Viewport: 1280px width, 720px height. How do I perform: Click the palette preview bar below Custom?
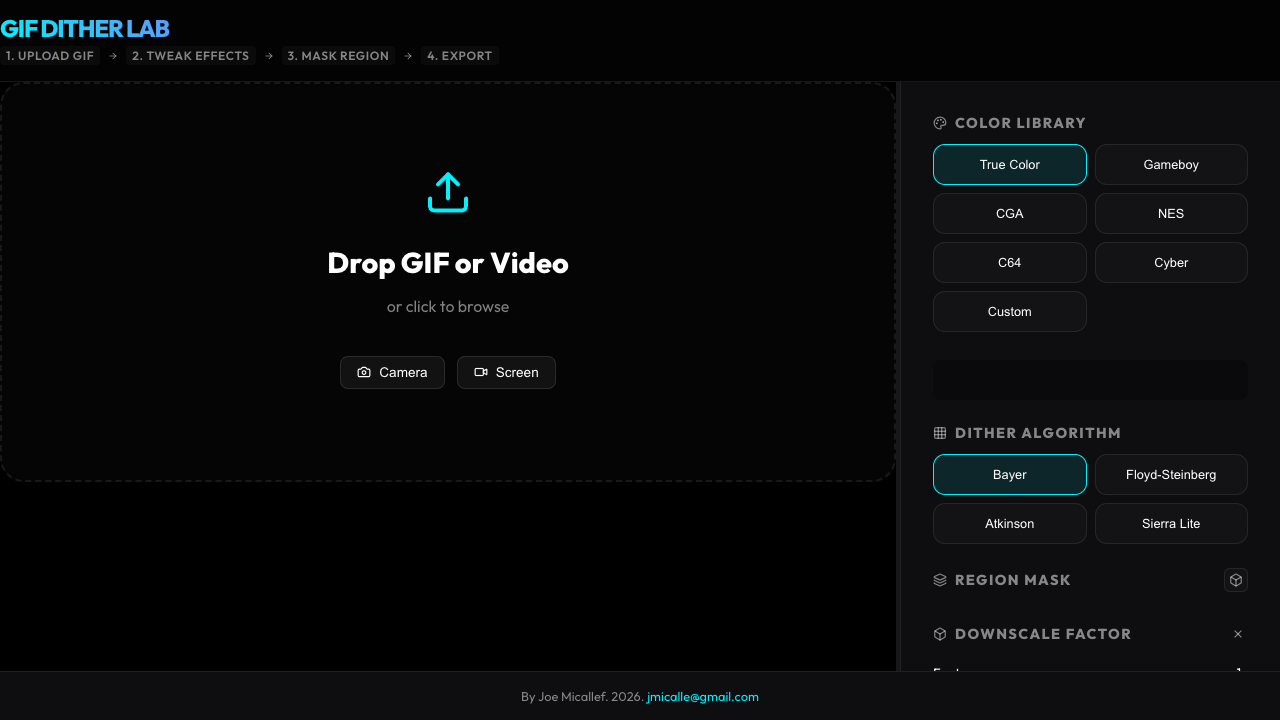coord(1090,380)
